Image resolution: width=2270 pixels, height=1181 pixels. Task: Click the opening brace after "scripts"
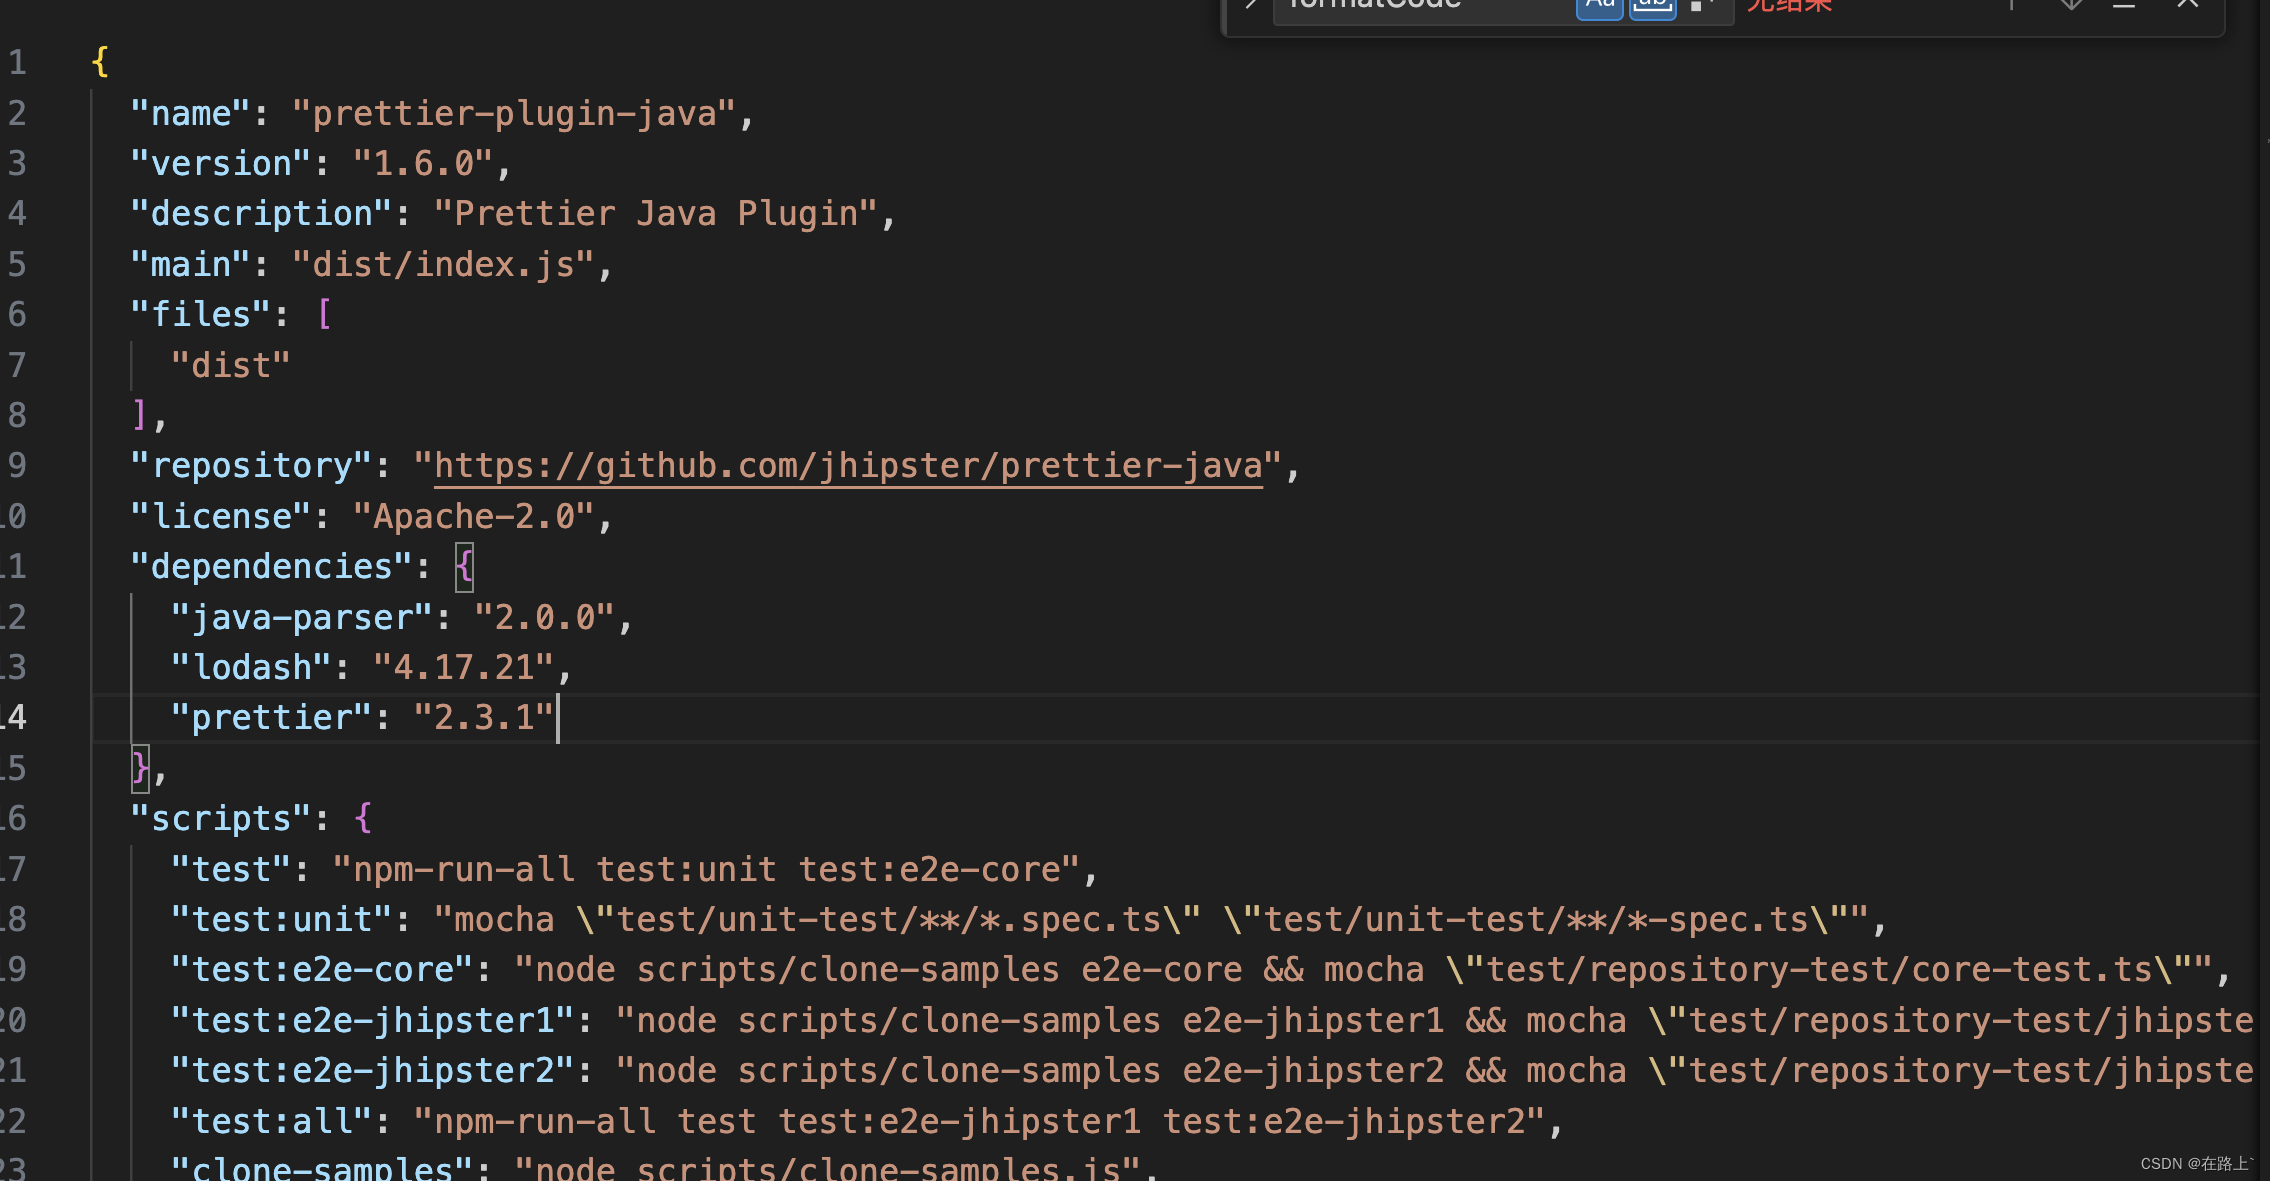tap(363, 819)
